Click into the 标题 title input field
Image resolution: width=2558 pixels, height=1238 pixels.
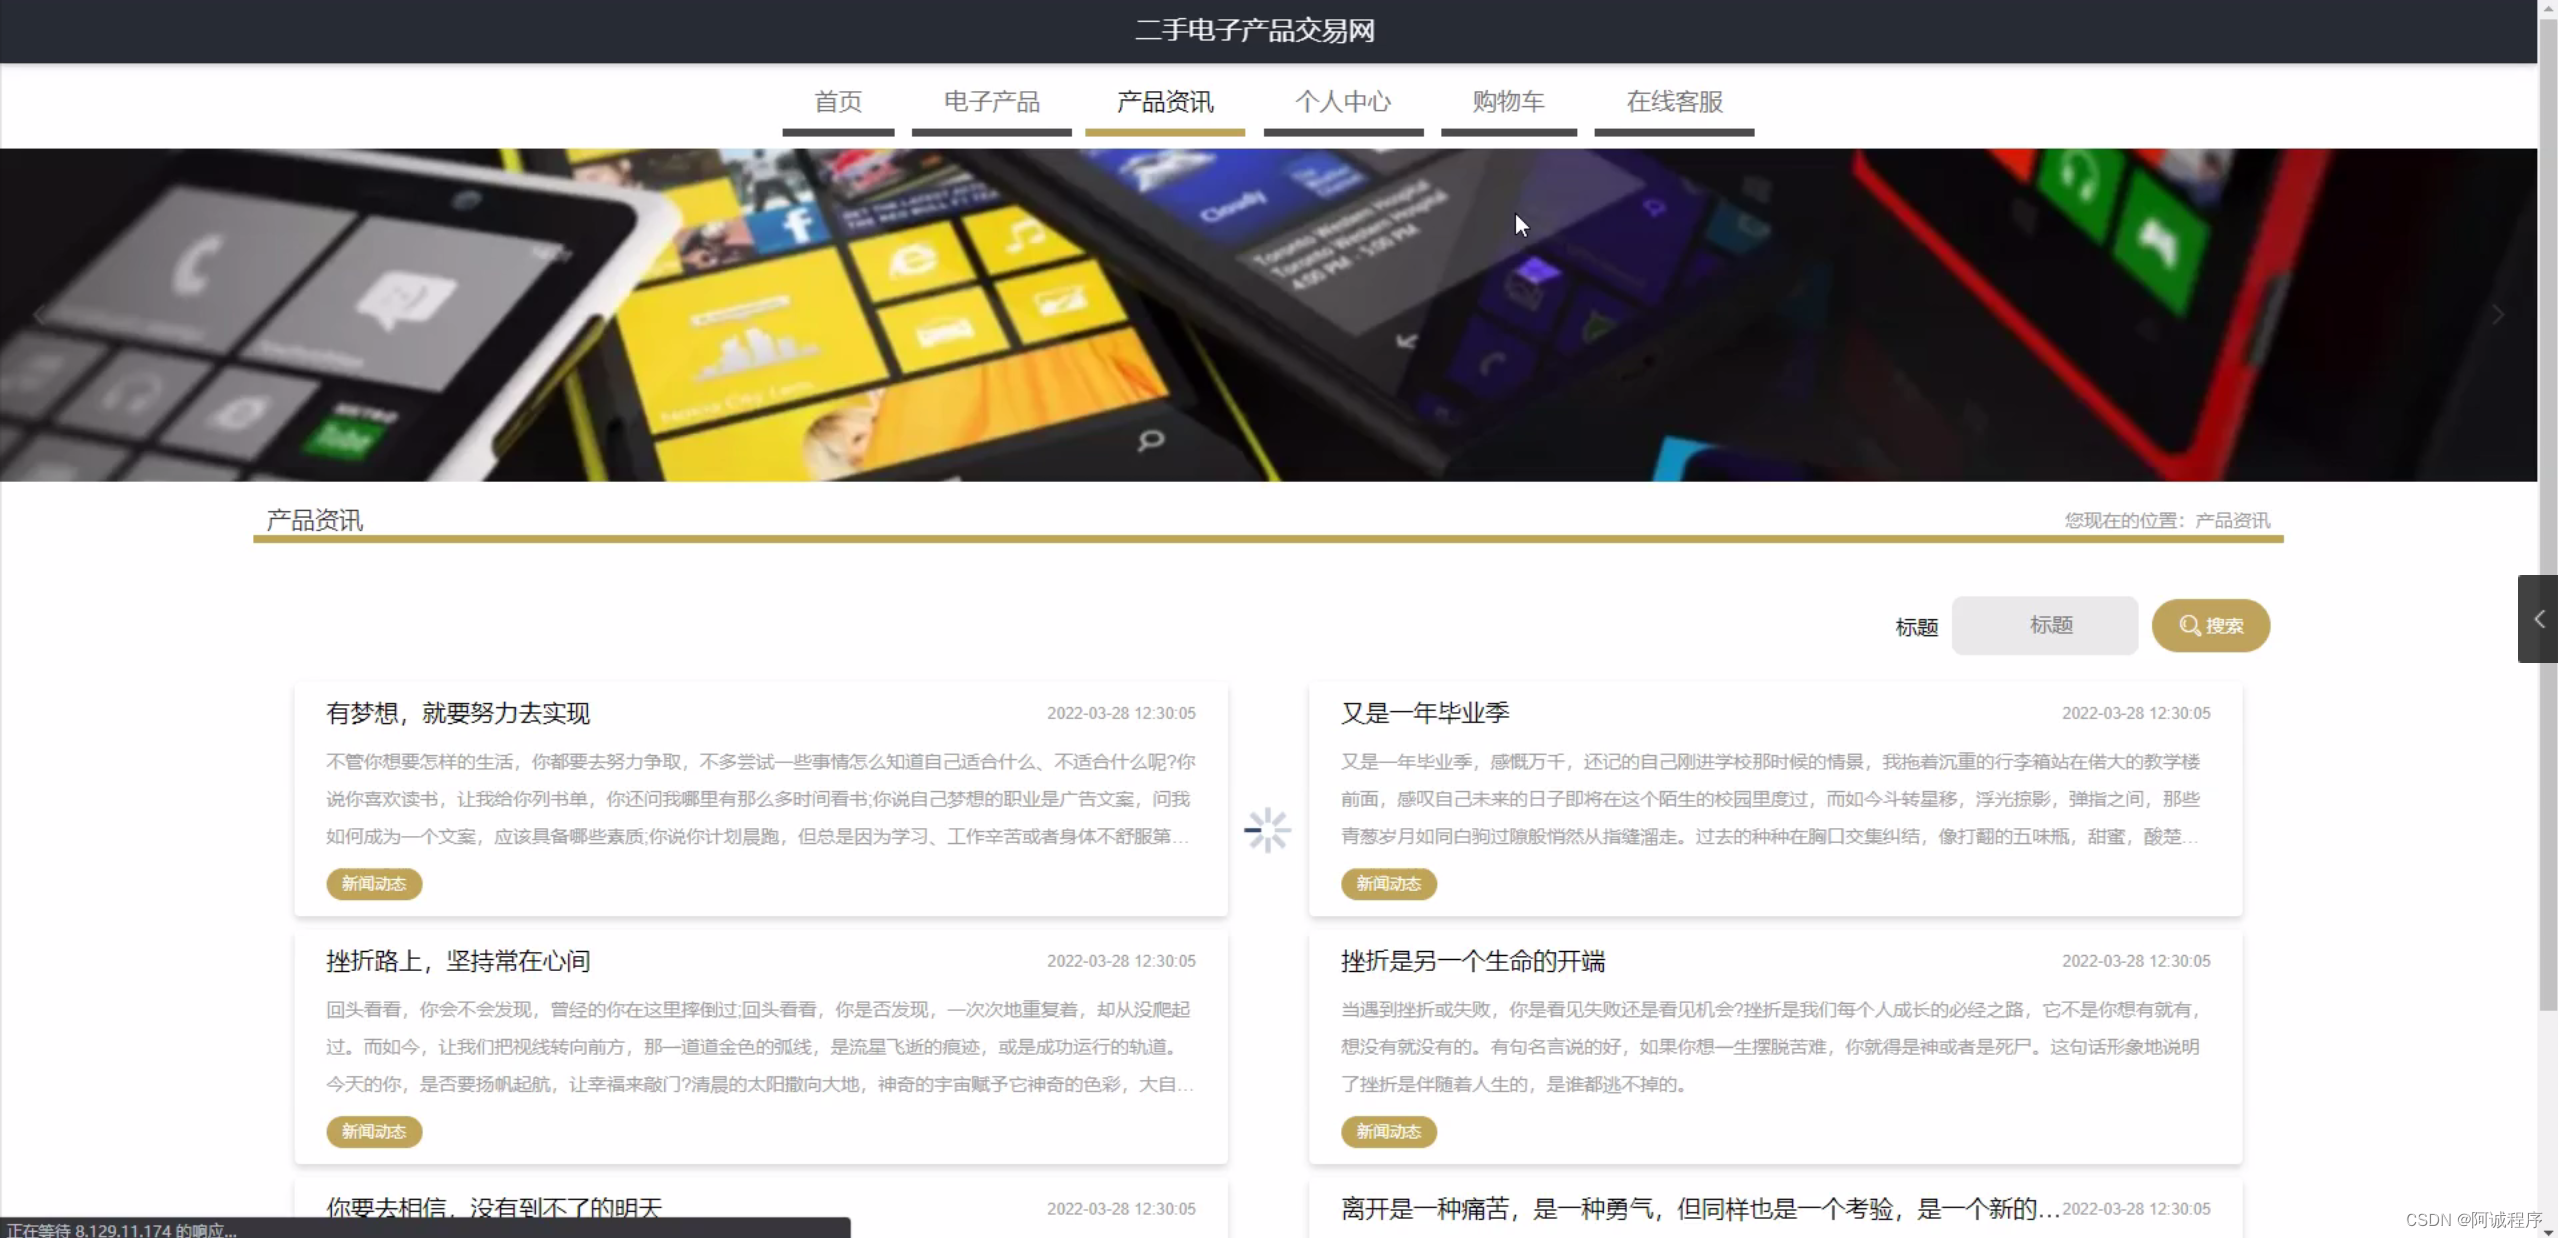pos(2044,625)
